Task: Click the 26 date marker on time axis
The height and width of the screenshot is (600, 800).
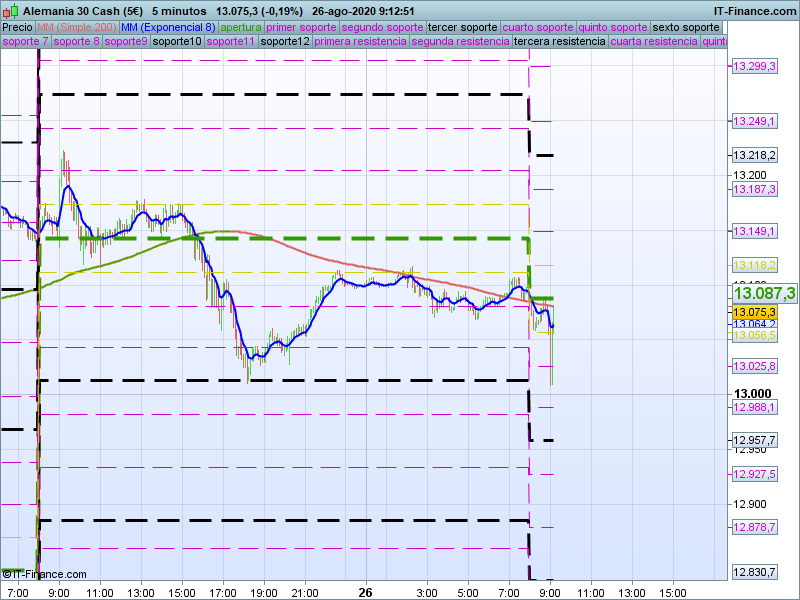Action: coord(366,592)
